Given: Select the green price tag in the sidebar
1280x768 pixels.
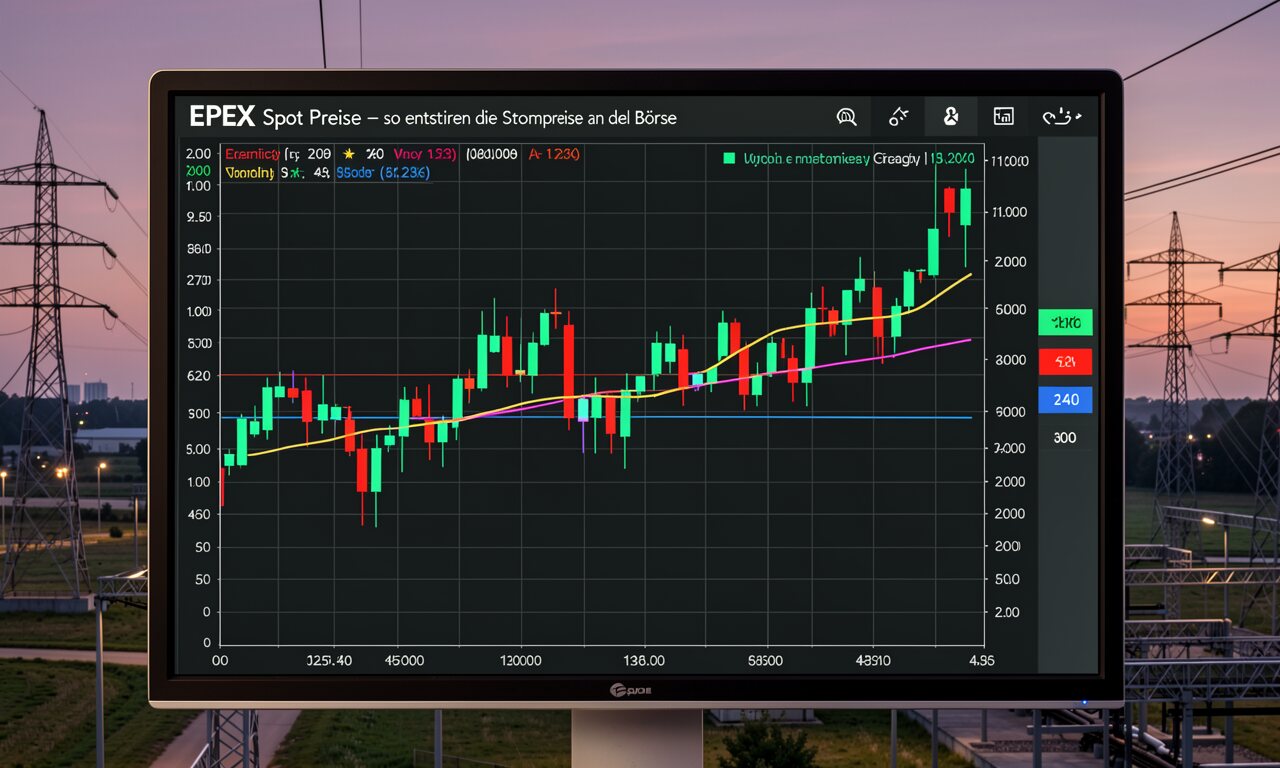Looking at the screenshot, I should tap(1065, 322).
